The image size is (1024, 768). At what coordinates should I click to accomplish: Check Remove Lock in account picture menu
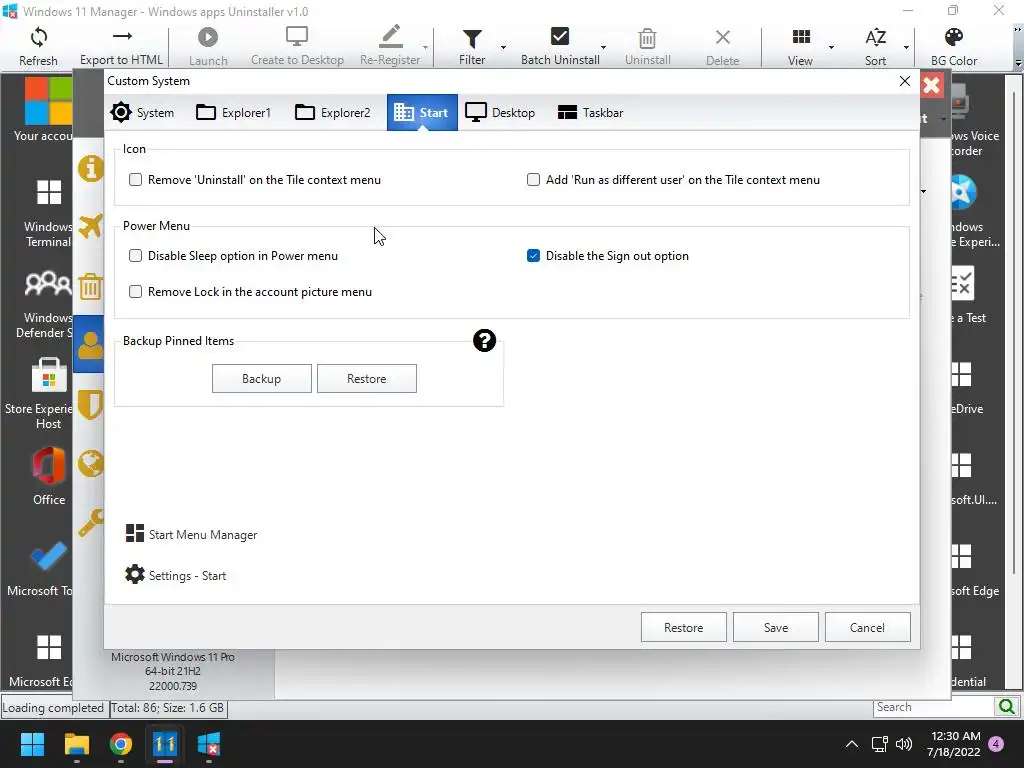[x=135, y=292]
